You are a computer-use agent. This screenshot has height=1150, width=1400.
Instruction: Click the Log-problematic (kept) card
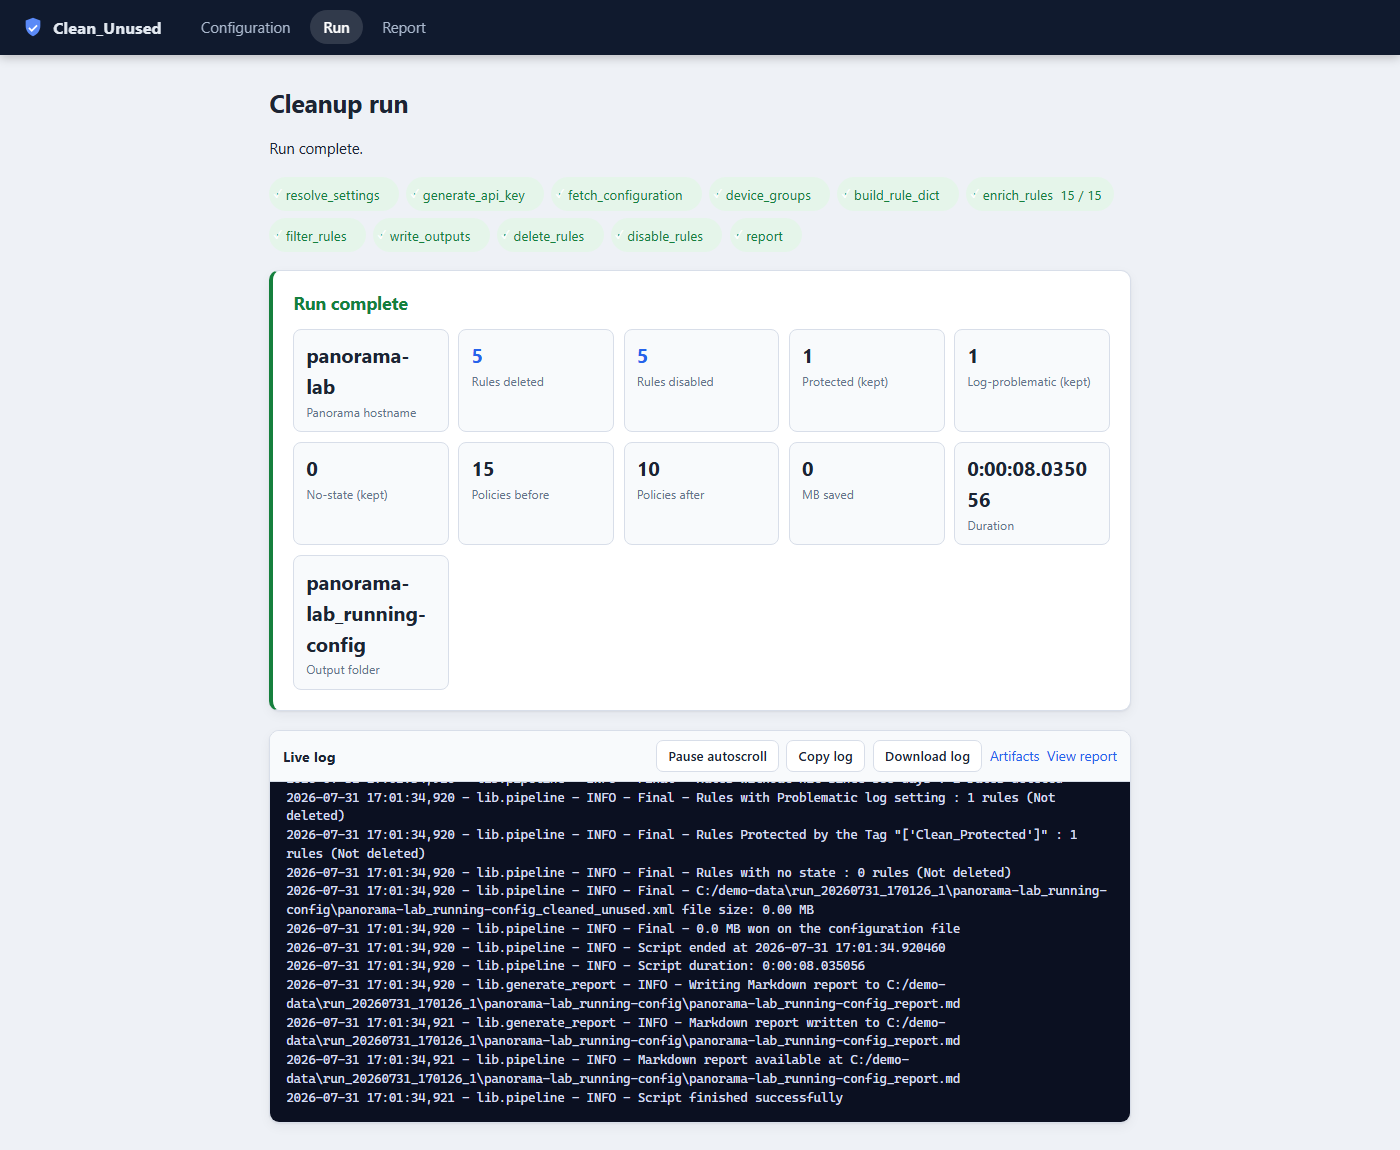(1032, 381)
